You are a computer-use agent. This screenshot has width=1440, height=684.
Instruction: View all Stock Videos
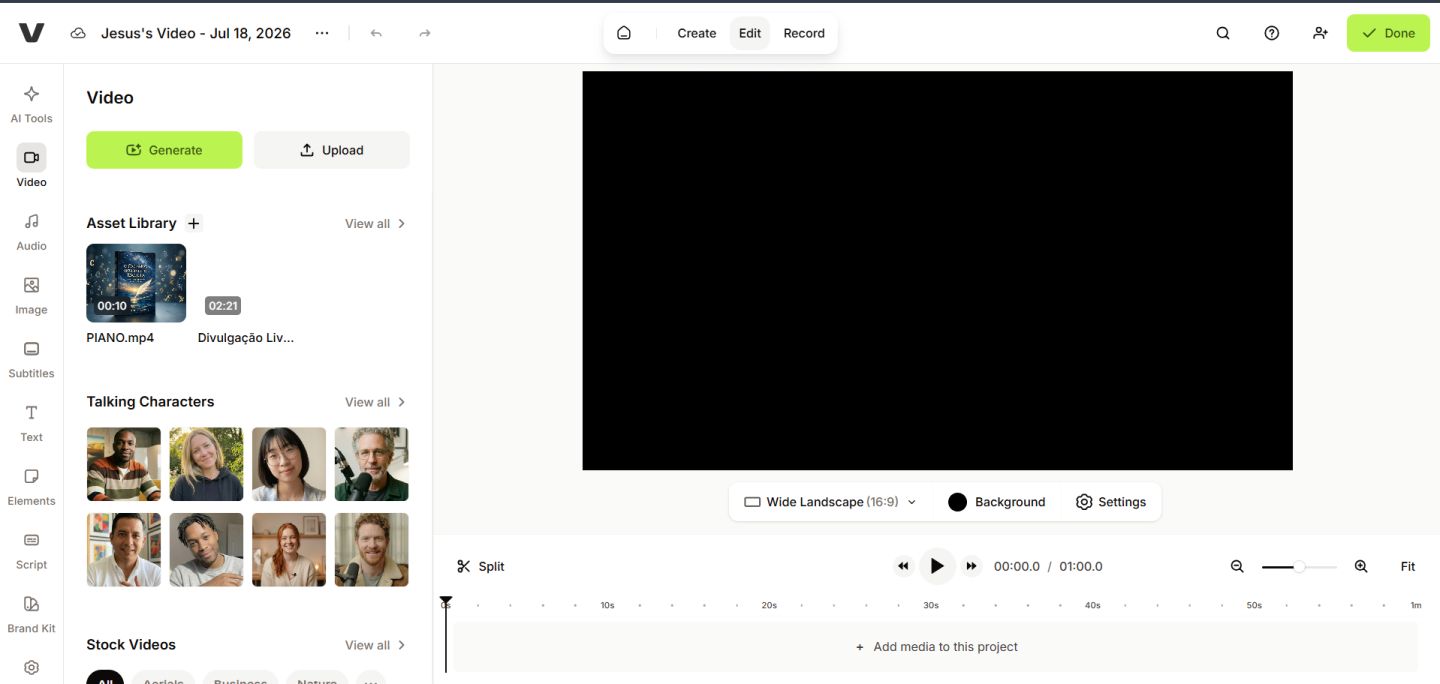[375, 645]
